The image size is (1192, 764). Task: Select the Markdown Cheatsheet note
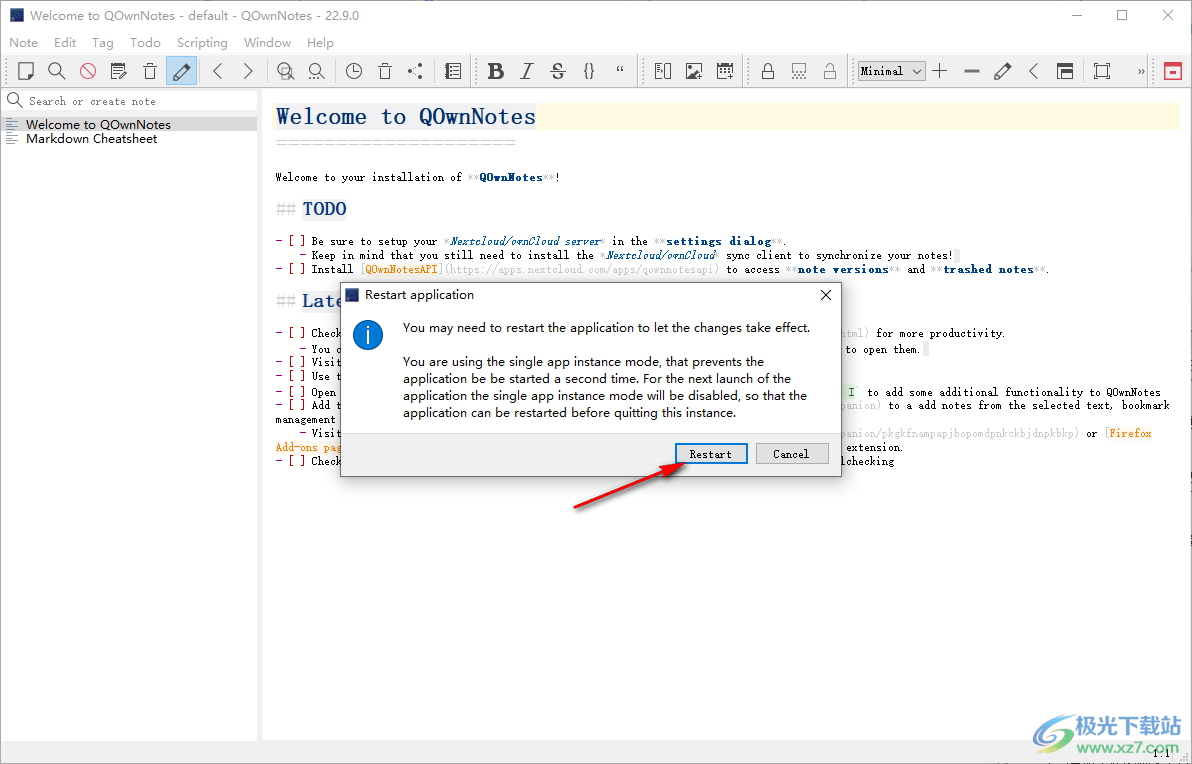click(x=91, y=139)
